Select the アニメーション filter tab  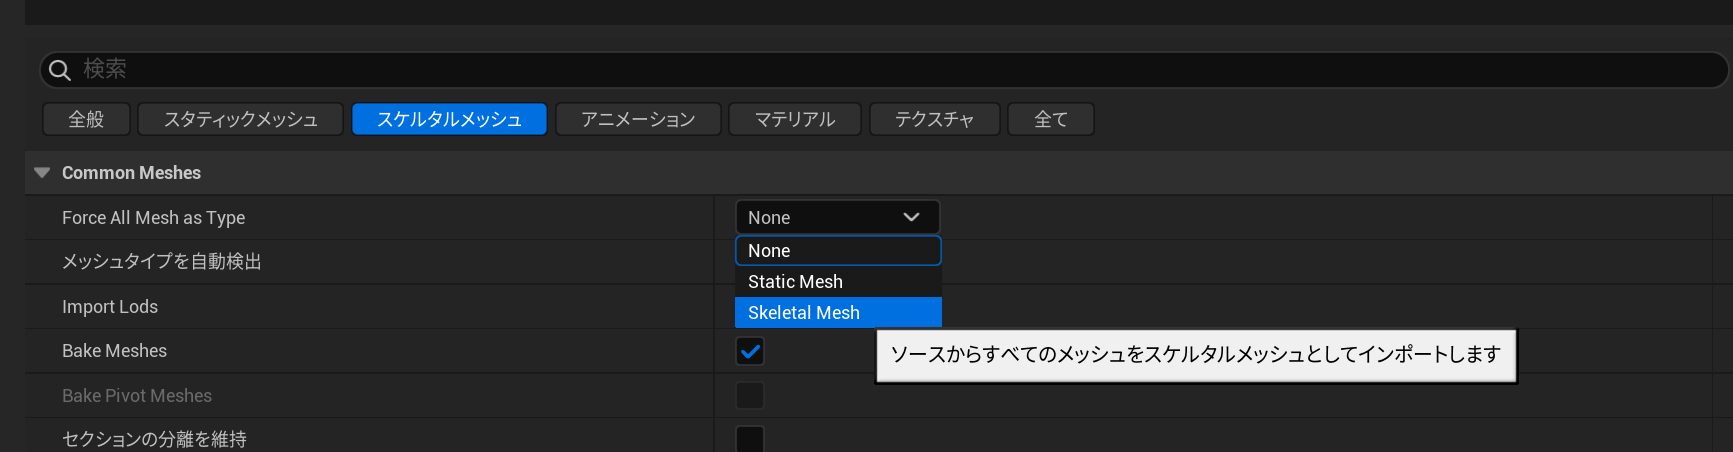coord(638,119)
